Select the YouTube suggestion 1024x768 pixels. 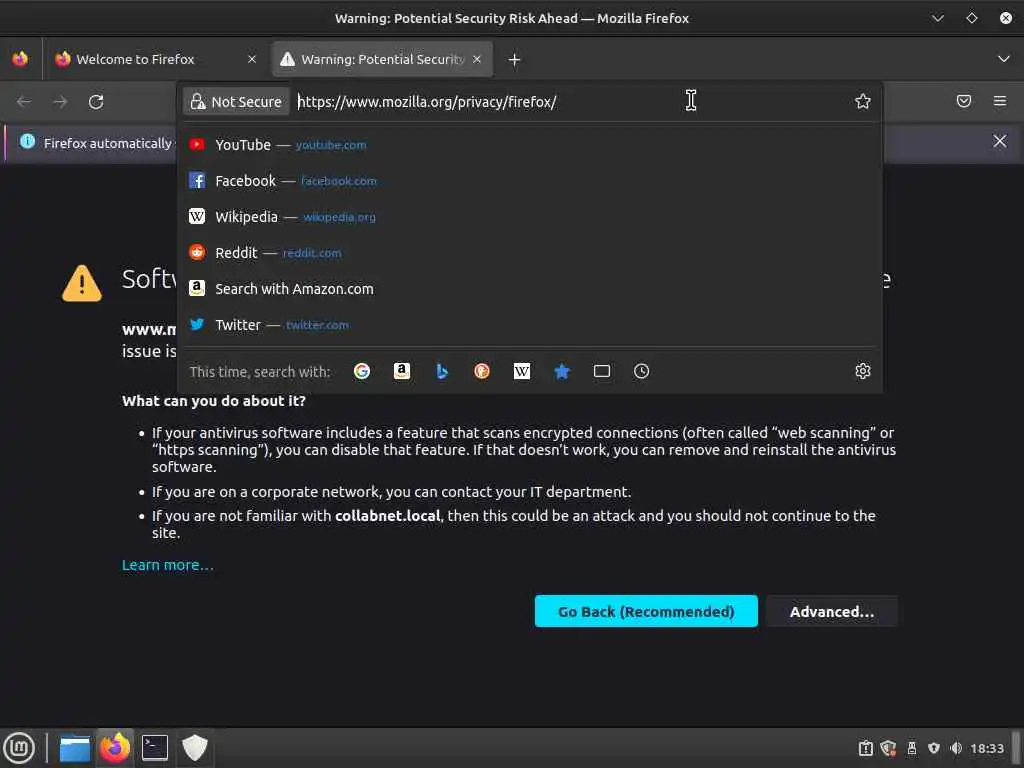530,145
